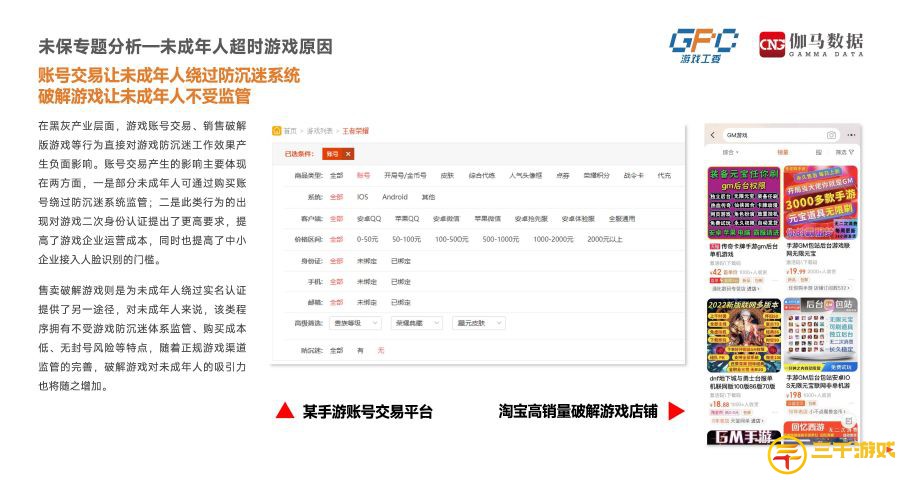Open the 传奇卡牌手游gm后台 product title

744,249
